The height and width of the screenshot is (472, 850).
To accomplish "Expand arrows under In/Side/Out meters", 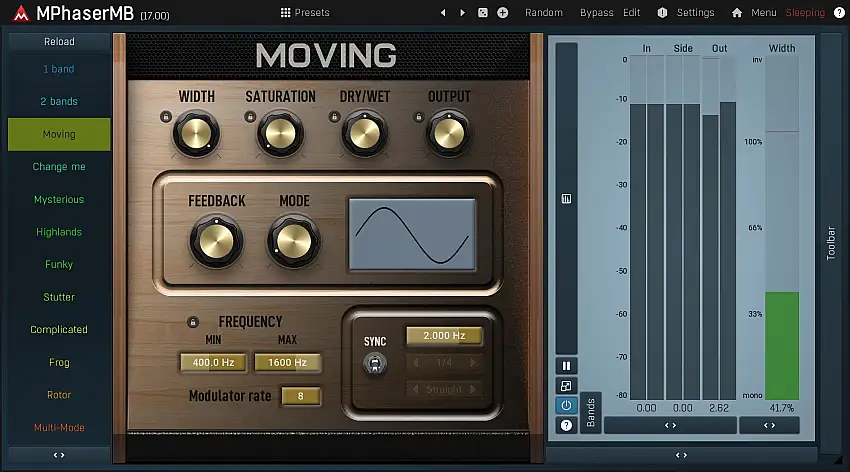I will (671, 425).
